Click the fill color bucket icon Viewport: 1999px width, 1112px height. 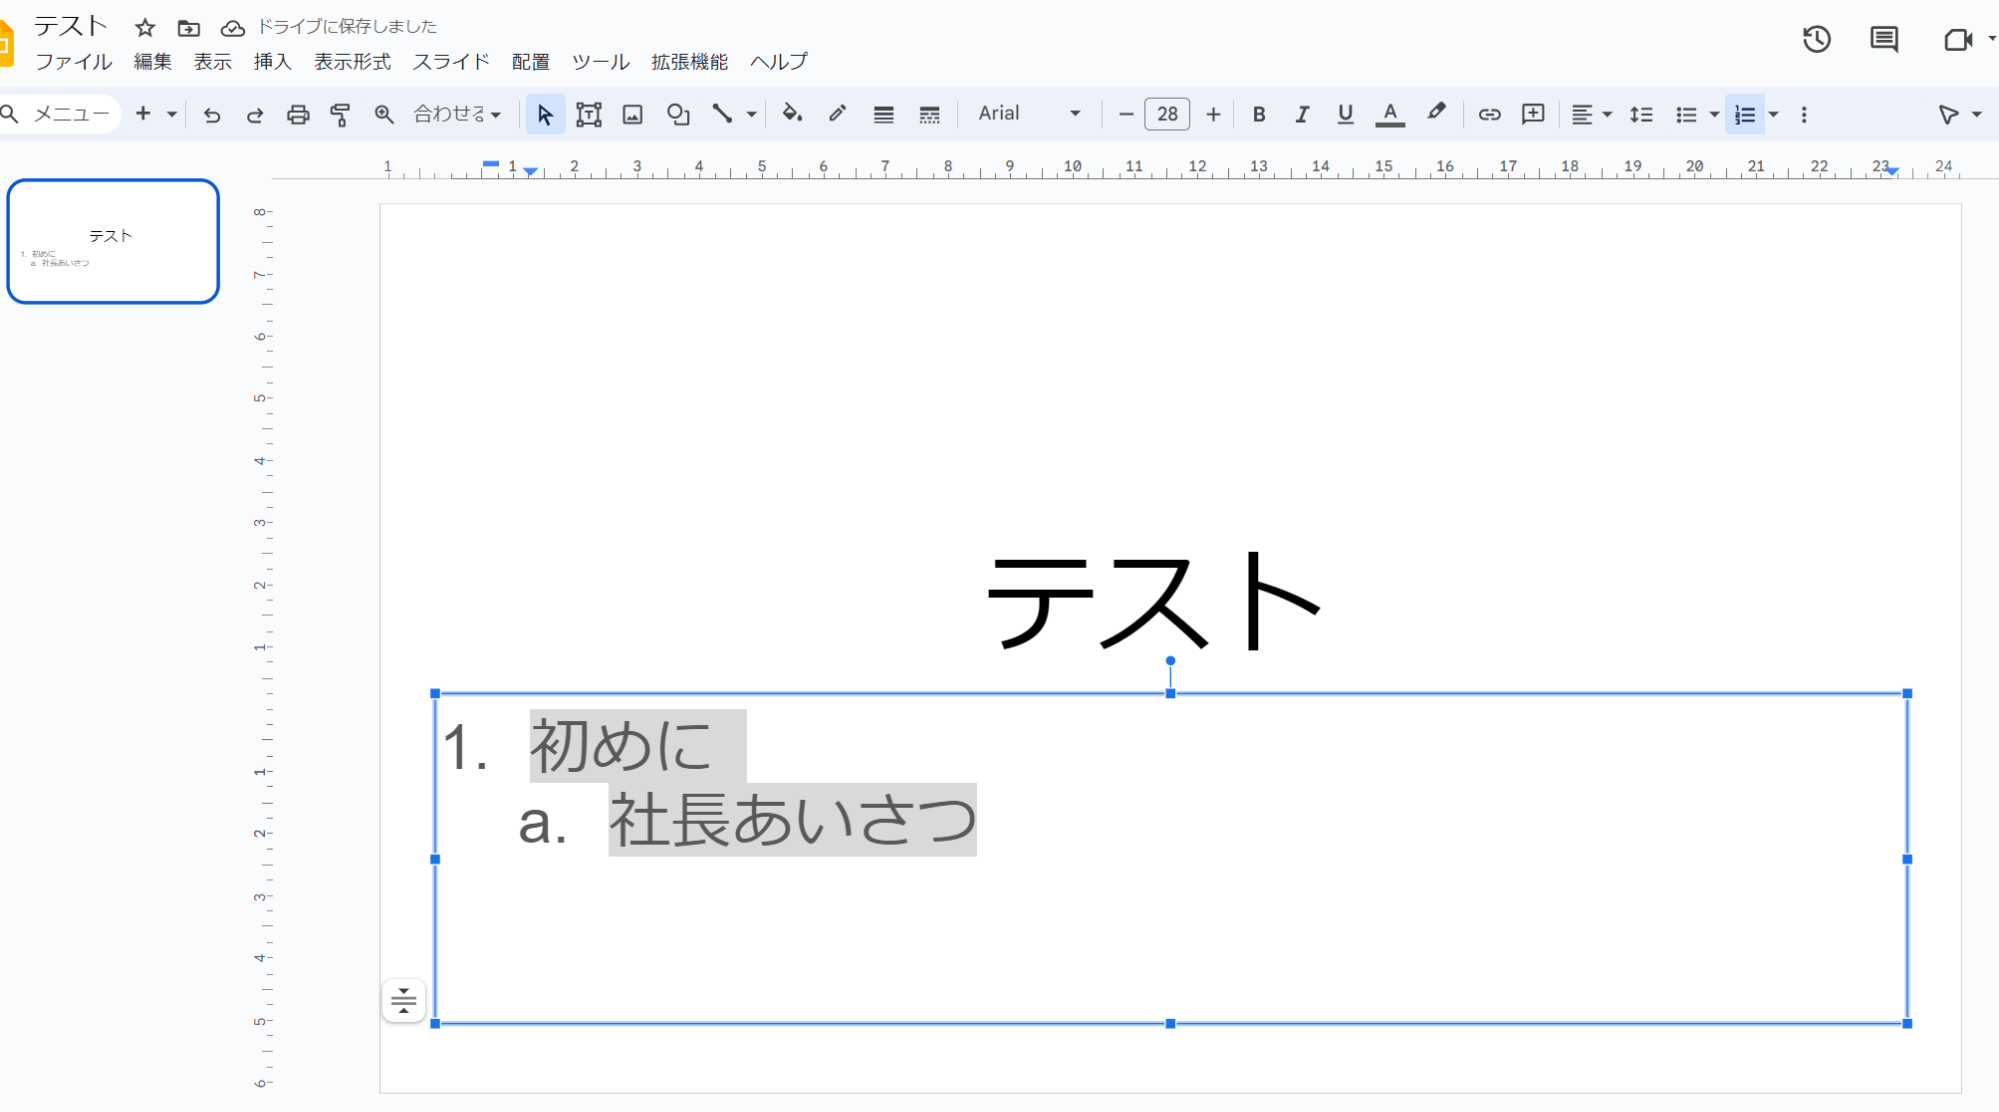pyautogui.click(x=792, y=114)
